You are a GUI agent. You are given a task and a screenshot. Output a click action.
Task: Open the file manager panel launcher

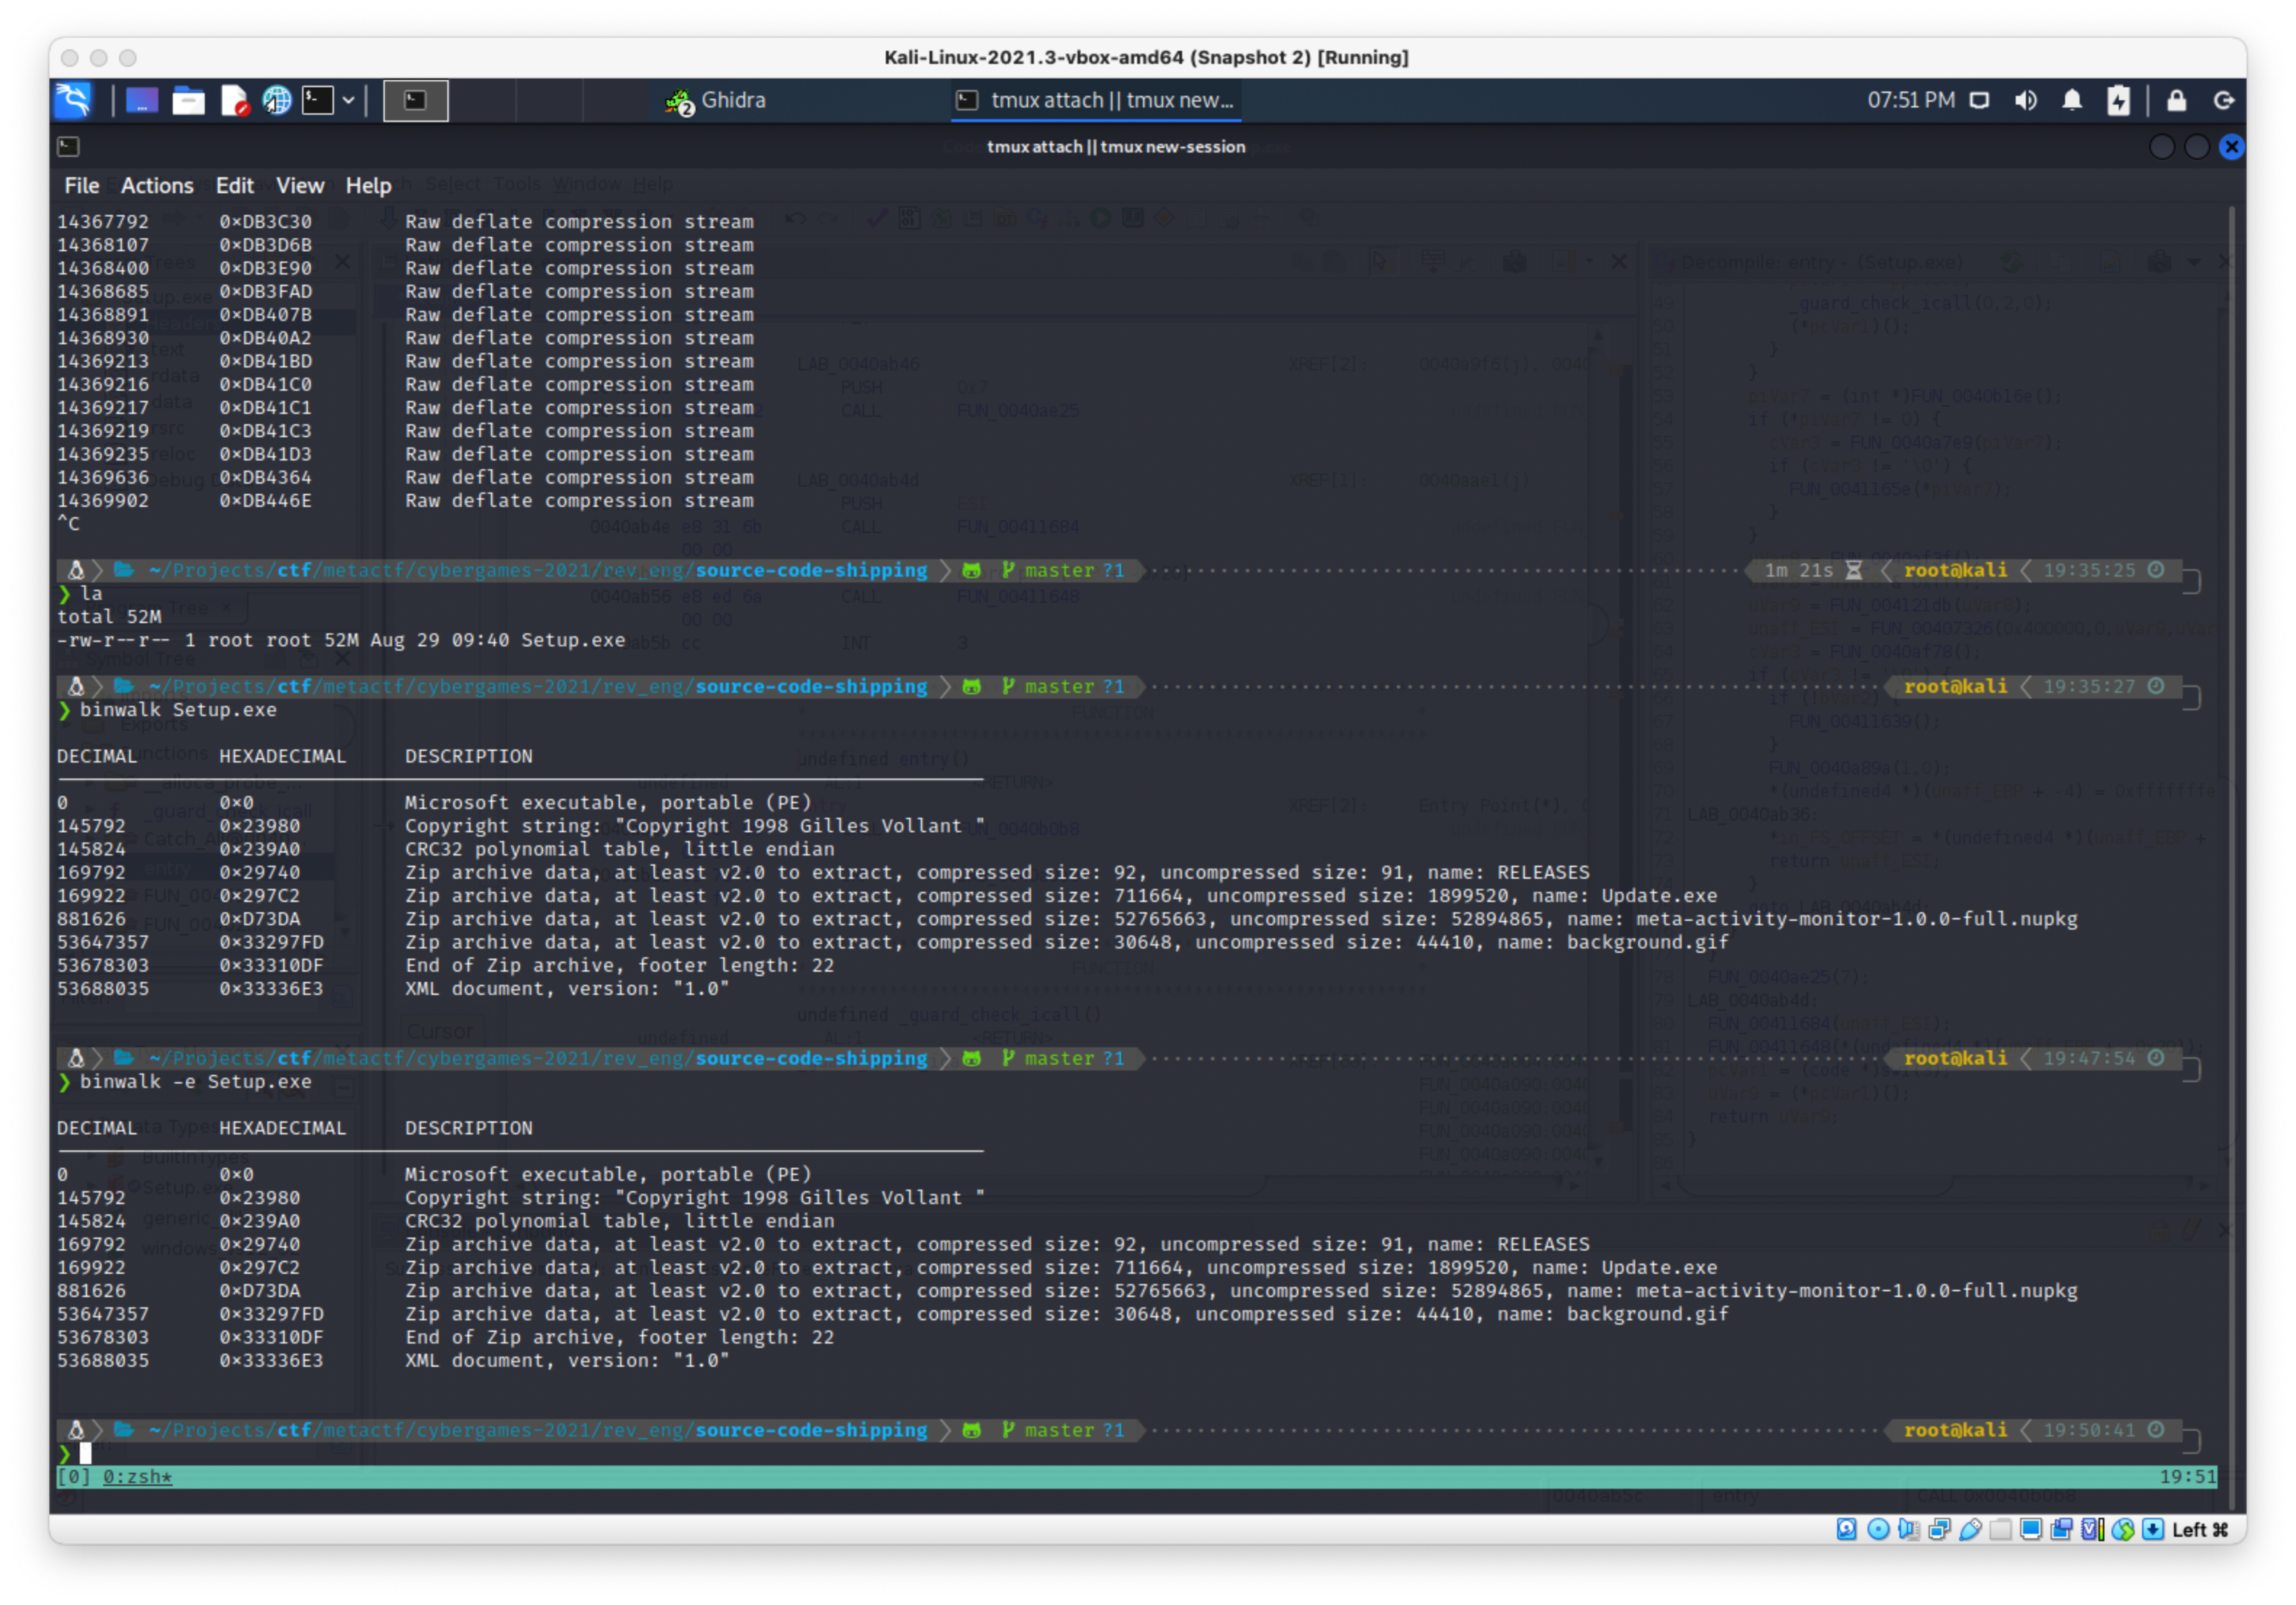(x=188, y=100)
